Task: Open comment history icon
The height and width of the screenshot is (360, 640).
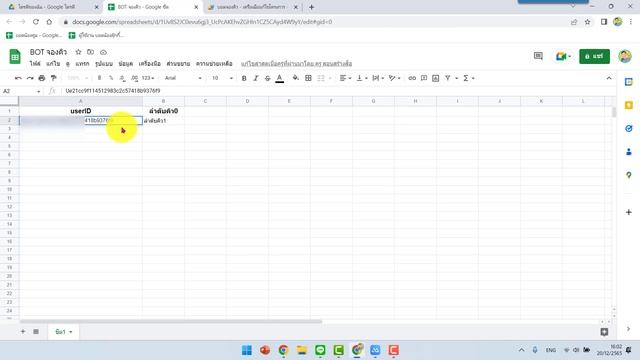Action: [x=538, y=56]
